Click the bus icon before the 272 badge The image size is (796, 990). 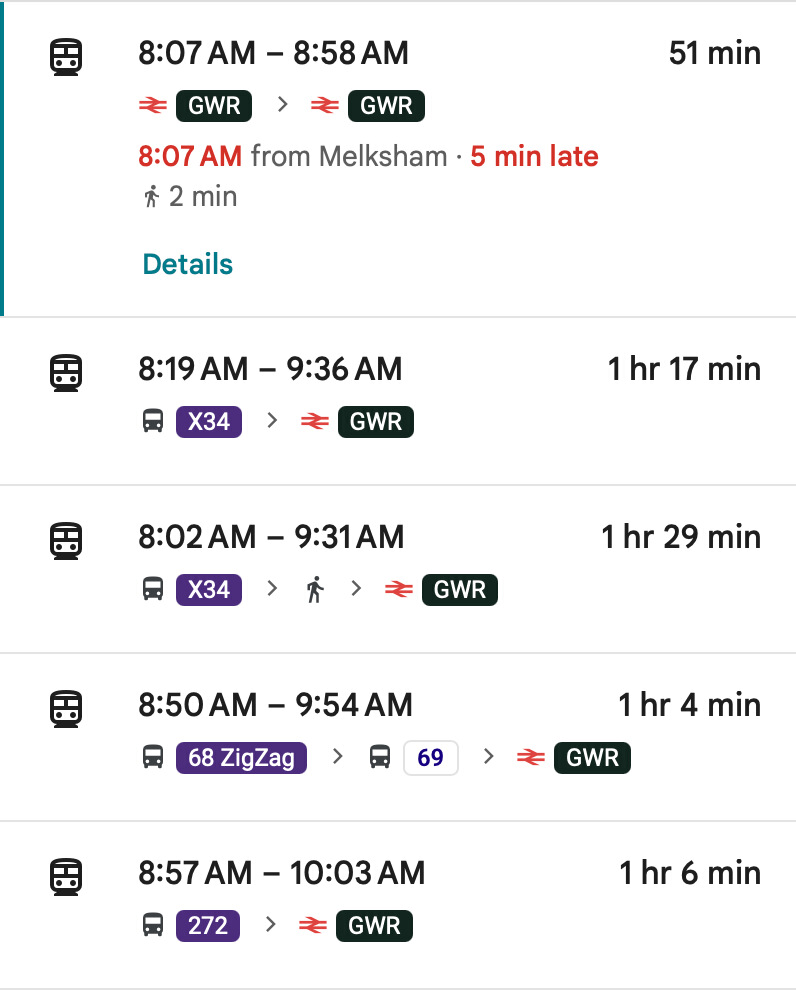tap(153, 926)
